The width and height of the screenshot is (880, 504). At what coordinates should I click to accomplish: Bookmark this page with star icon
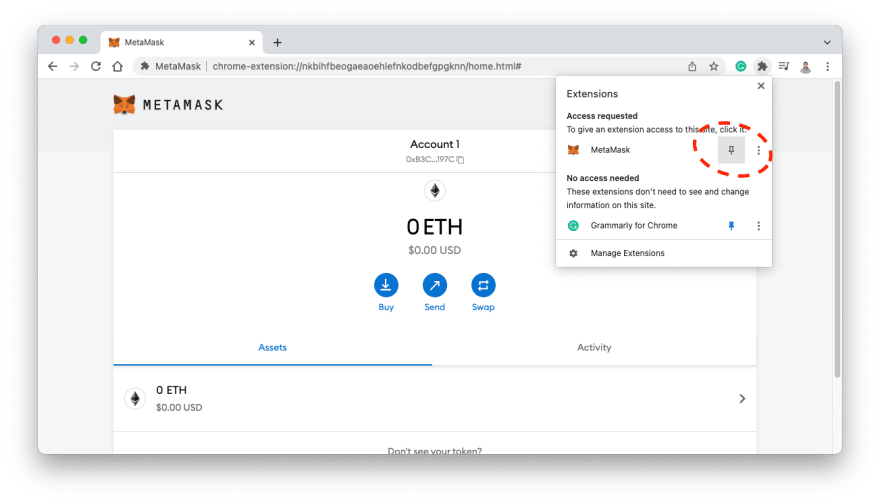pos(713,66)
